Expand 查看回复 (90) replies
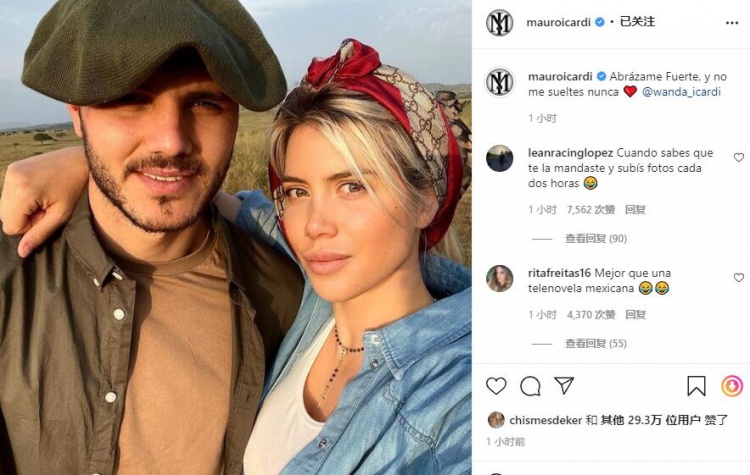750x475 pixels. (x=596, y=238)
